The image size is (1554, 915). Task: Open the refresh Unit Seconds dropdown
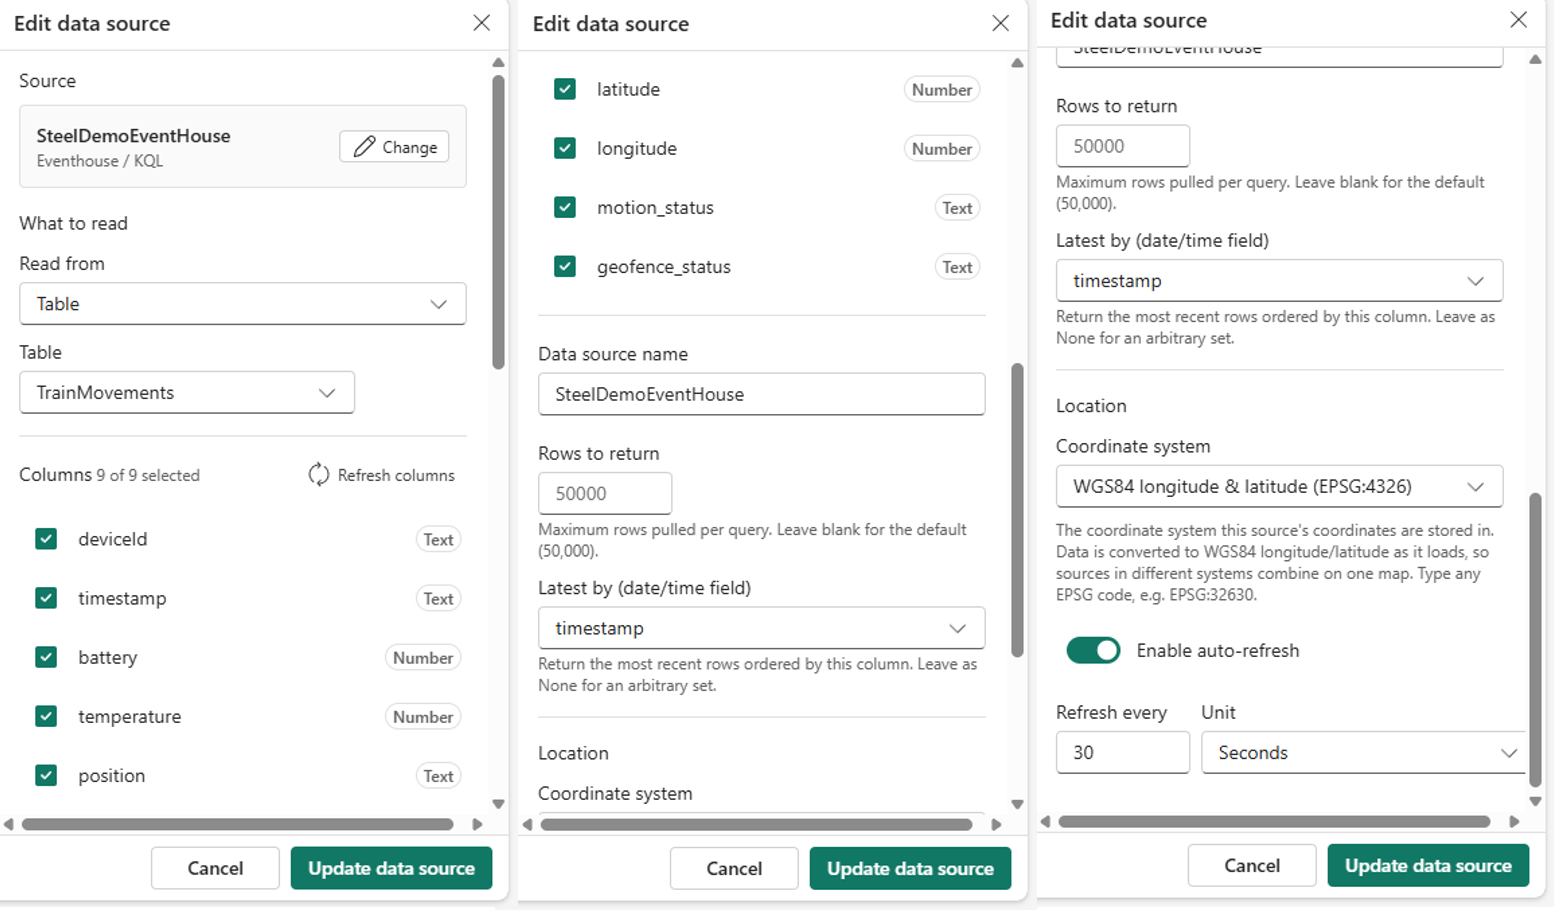(1364, 753)
